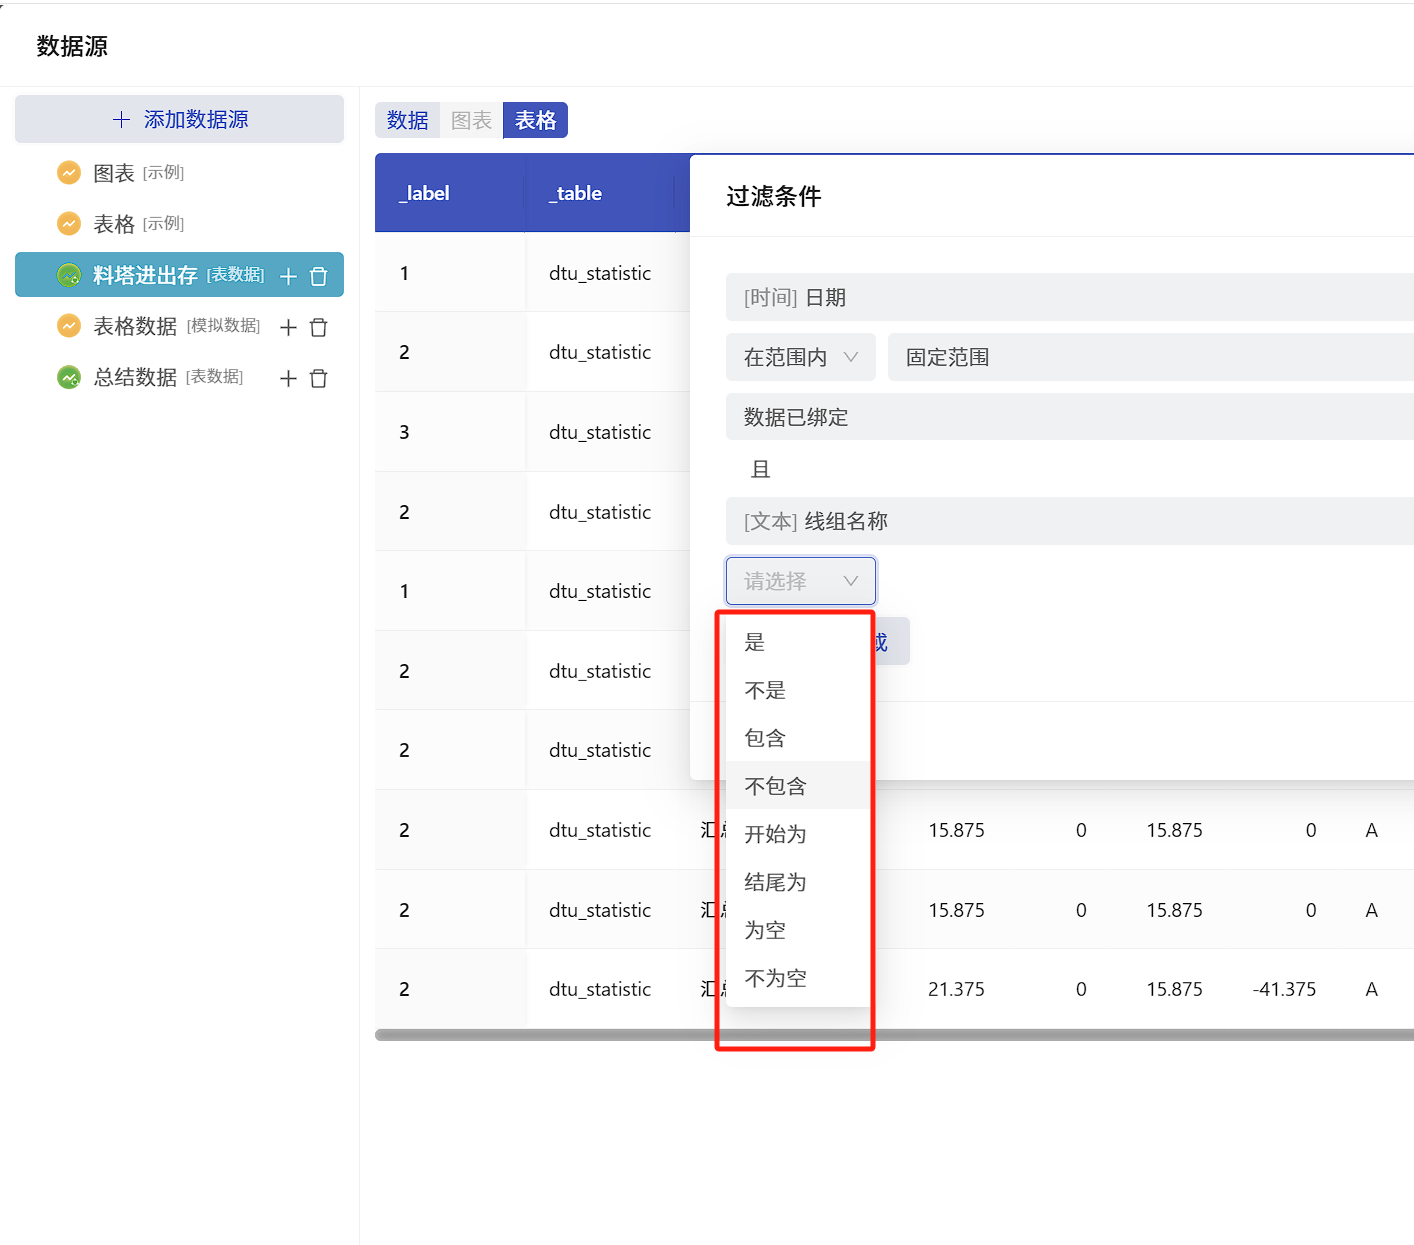This screenshot has height=1245, width=1414.
Task: Choose 结尾为 from the dropdown list
Action: coord(798,882)
